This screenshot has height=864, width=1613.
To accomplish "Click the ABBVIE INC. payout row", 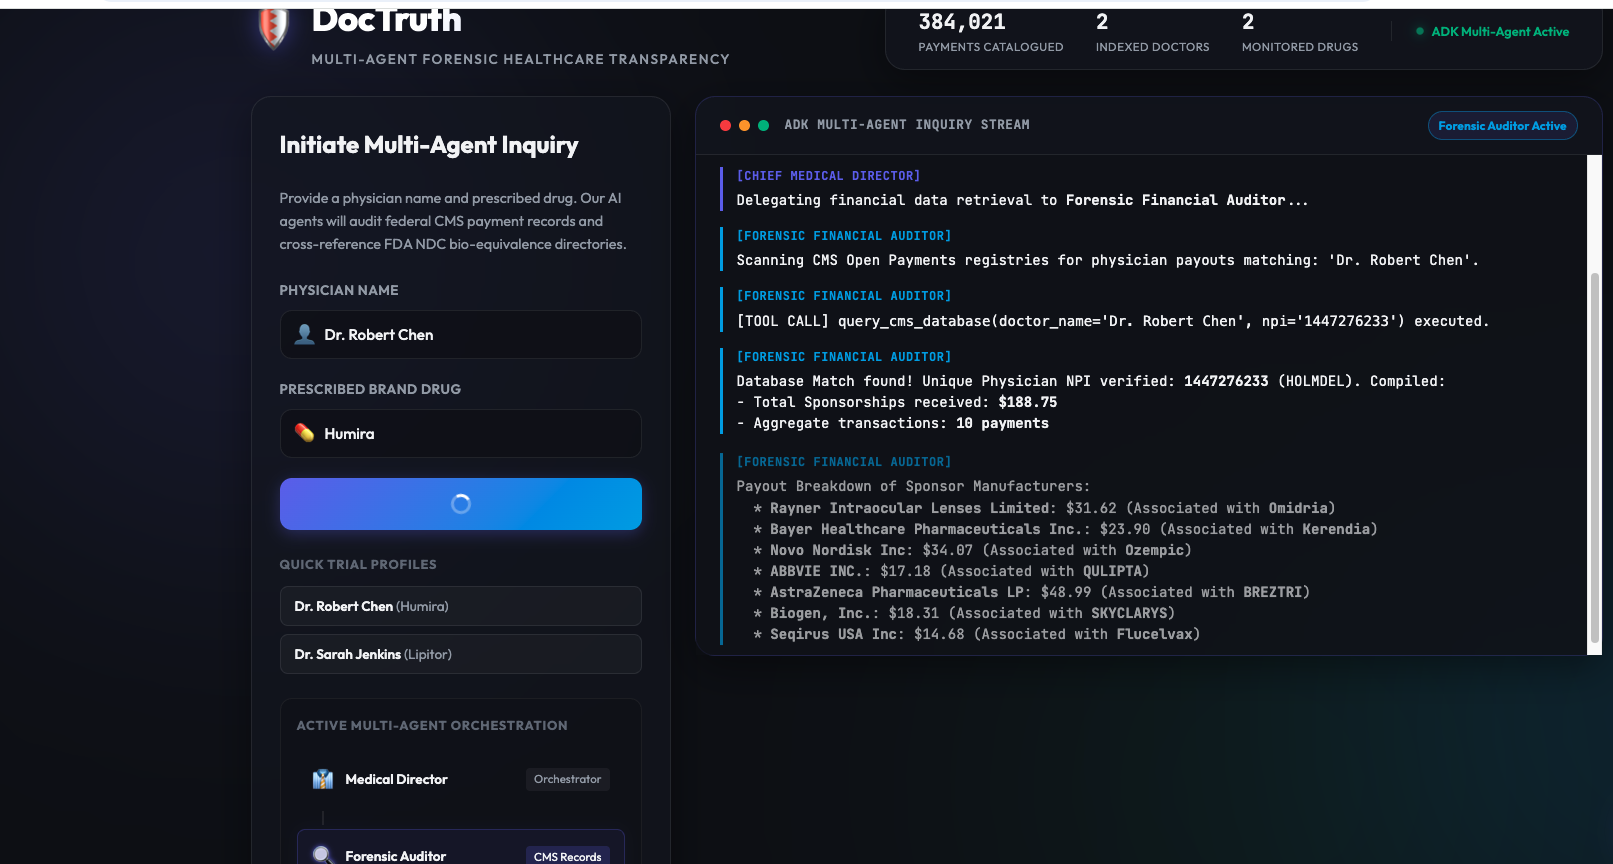I will pyautogui.click(x=951, y=571).
